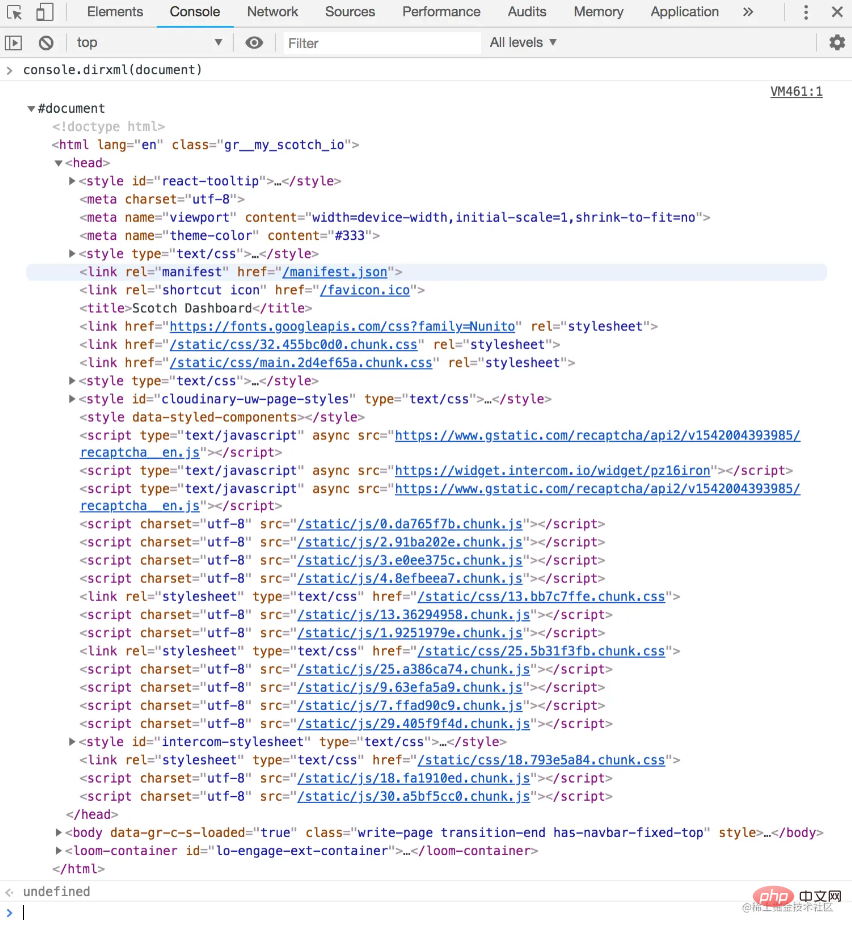
Task: Open the 25.a386ca74.chunk.js link
Action: 414,669
